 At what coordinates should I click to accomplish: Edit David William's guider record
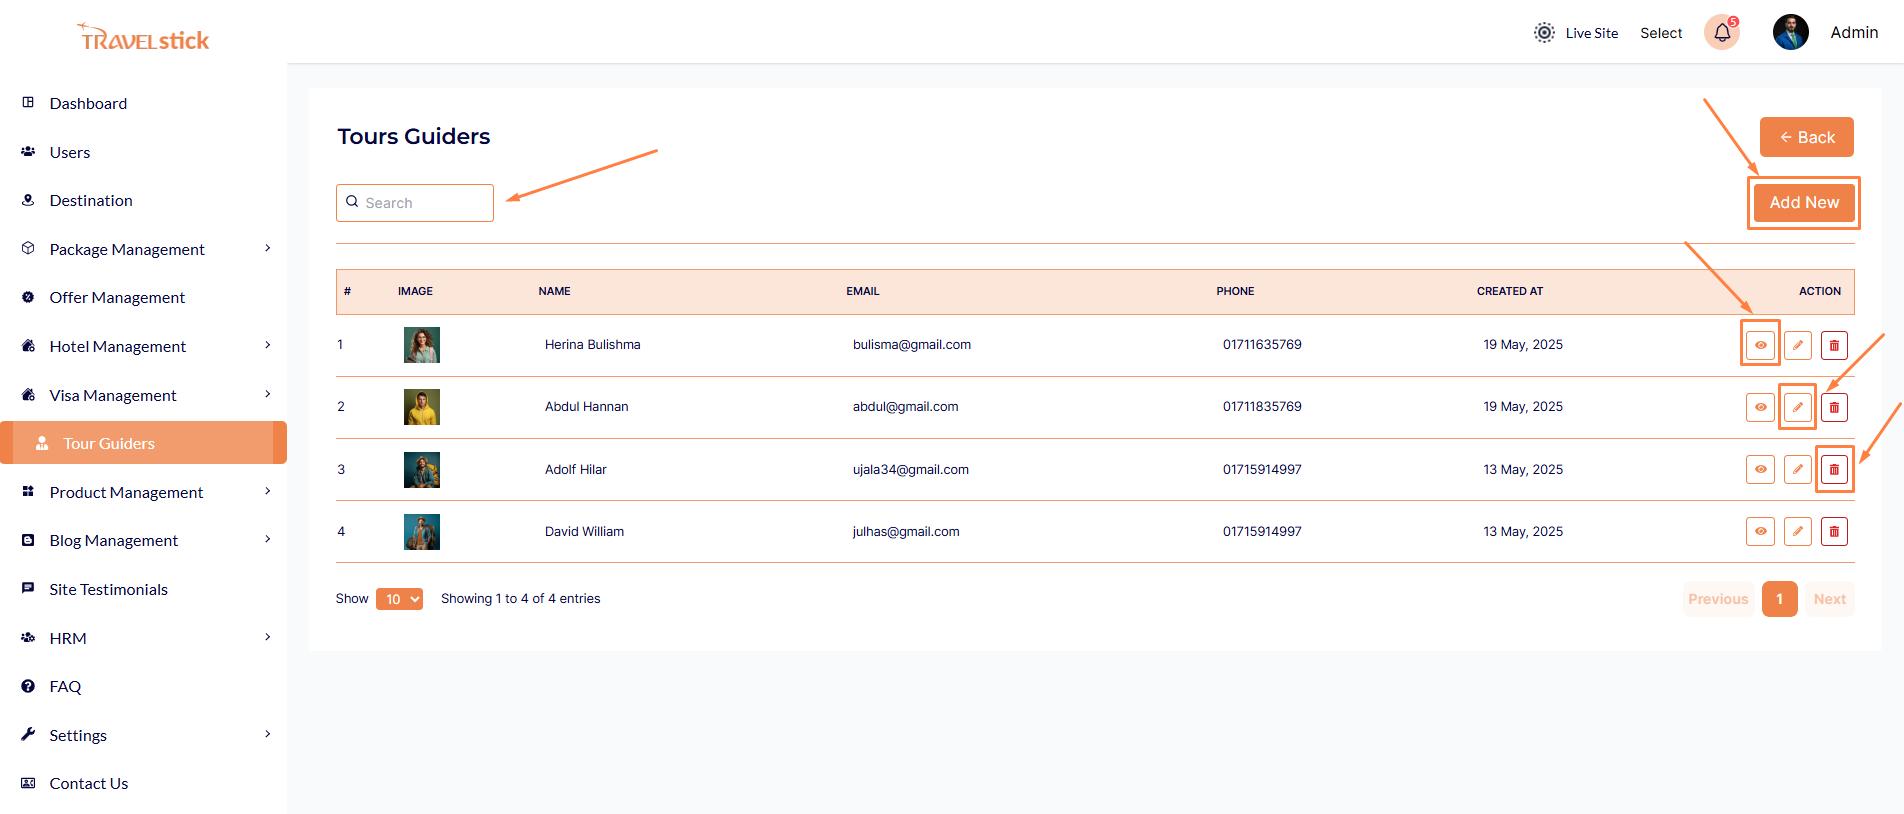click(1797, 531)
